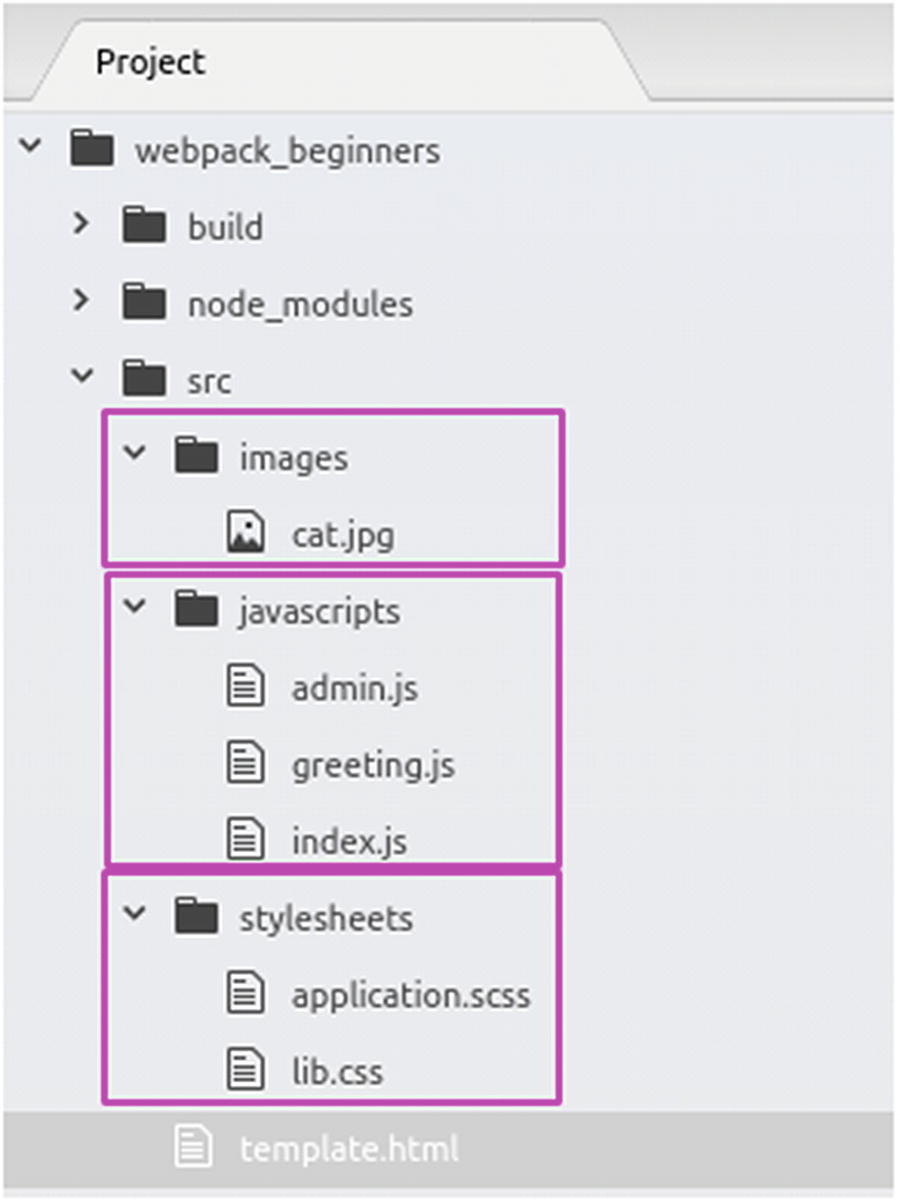Collapse the images folder chevron
Viewport: 900px width, 1204px height.
(x=133, y=455)
